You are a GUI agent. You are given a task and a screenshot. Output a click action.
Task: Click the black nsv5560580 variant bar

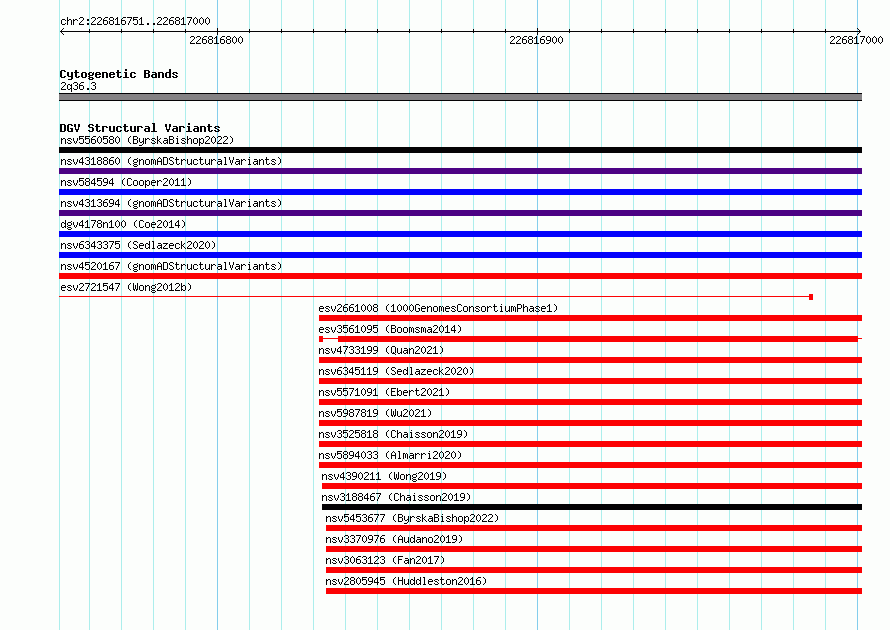point(460,150)
